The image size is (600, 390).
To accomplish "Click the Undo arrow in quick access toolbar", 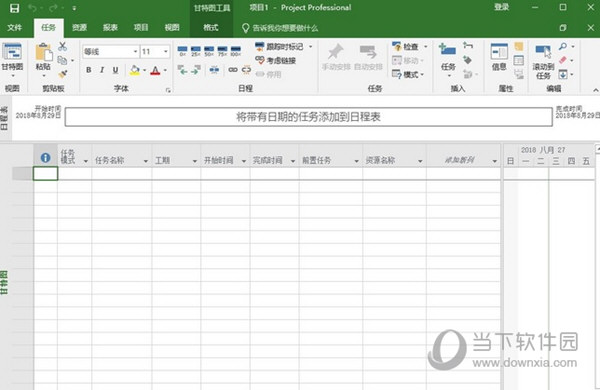I will 32,8.
